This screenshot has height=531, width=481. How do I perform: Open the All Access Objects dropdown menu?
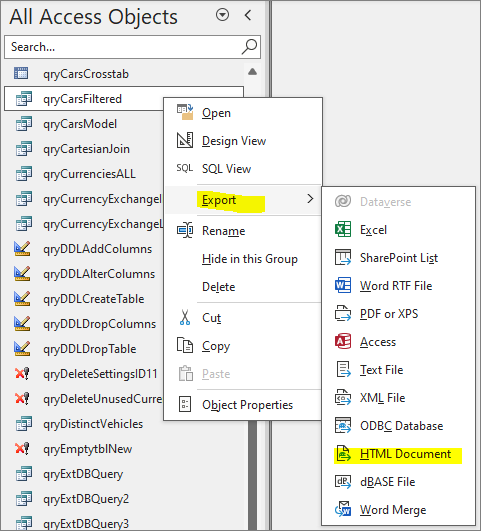(223, 15)
